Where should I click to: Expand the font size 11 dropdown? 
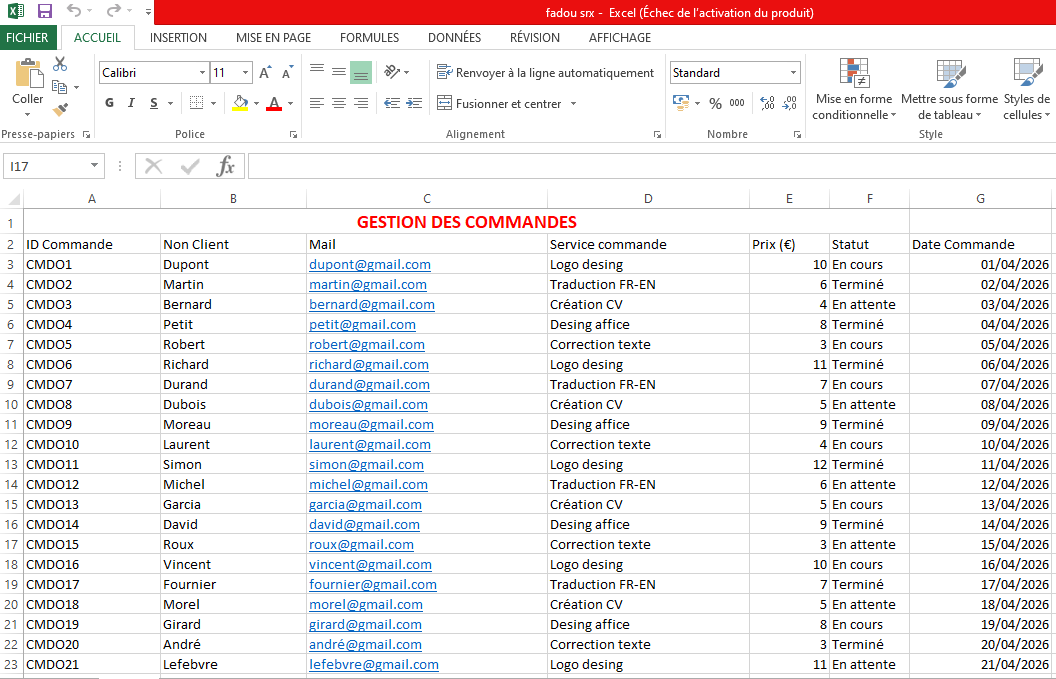click(246, 73)
